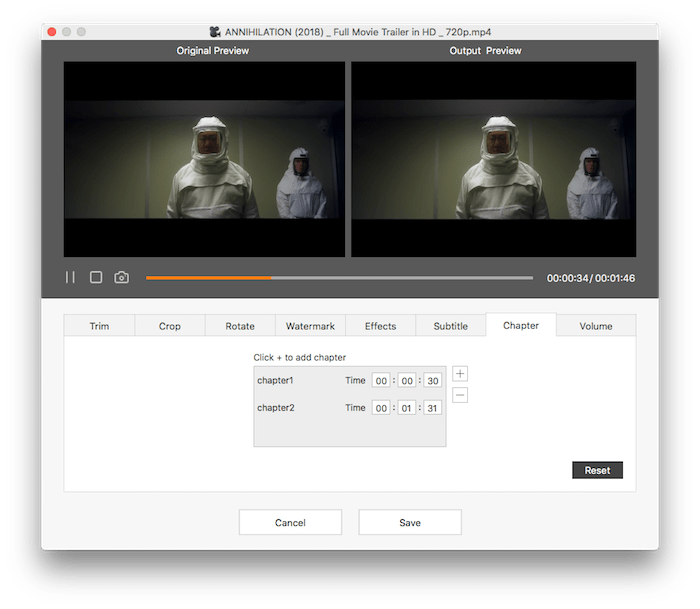Click chapter2 minutes field showing 01

click(407, 408)
